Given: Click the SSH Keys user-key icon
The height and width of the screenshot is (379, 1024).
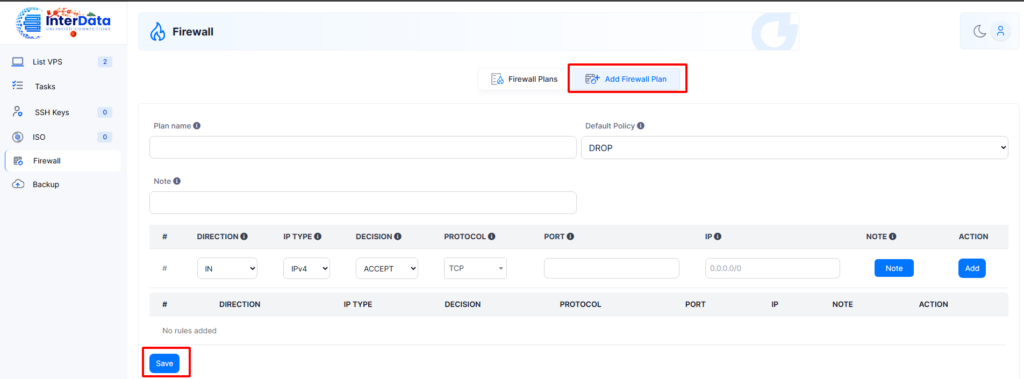Looking at the screenshot, I should click(x=18, y=112).
